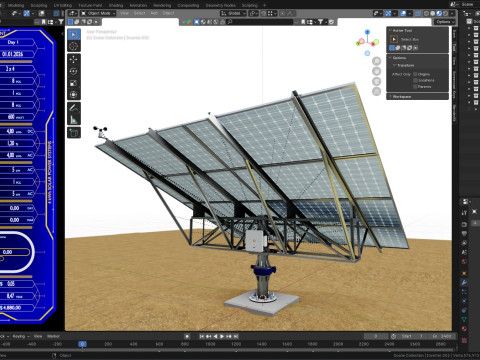
Task: Click the zoom view gizmo button
Action: [376, 61]
